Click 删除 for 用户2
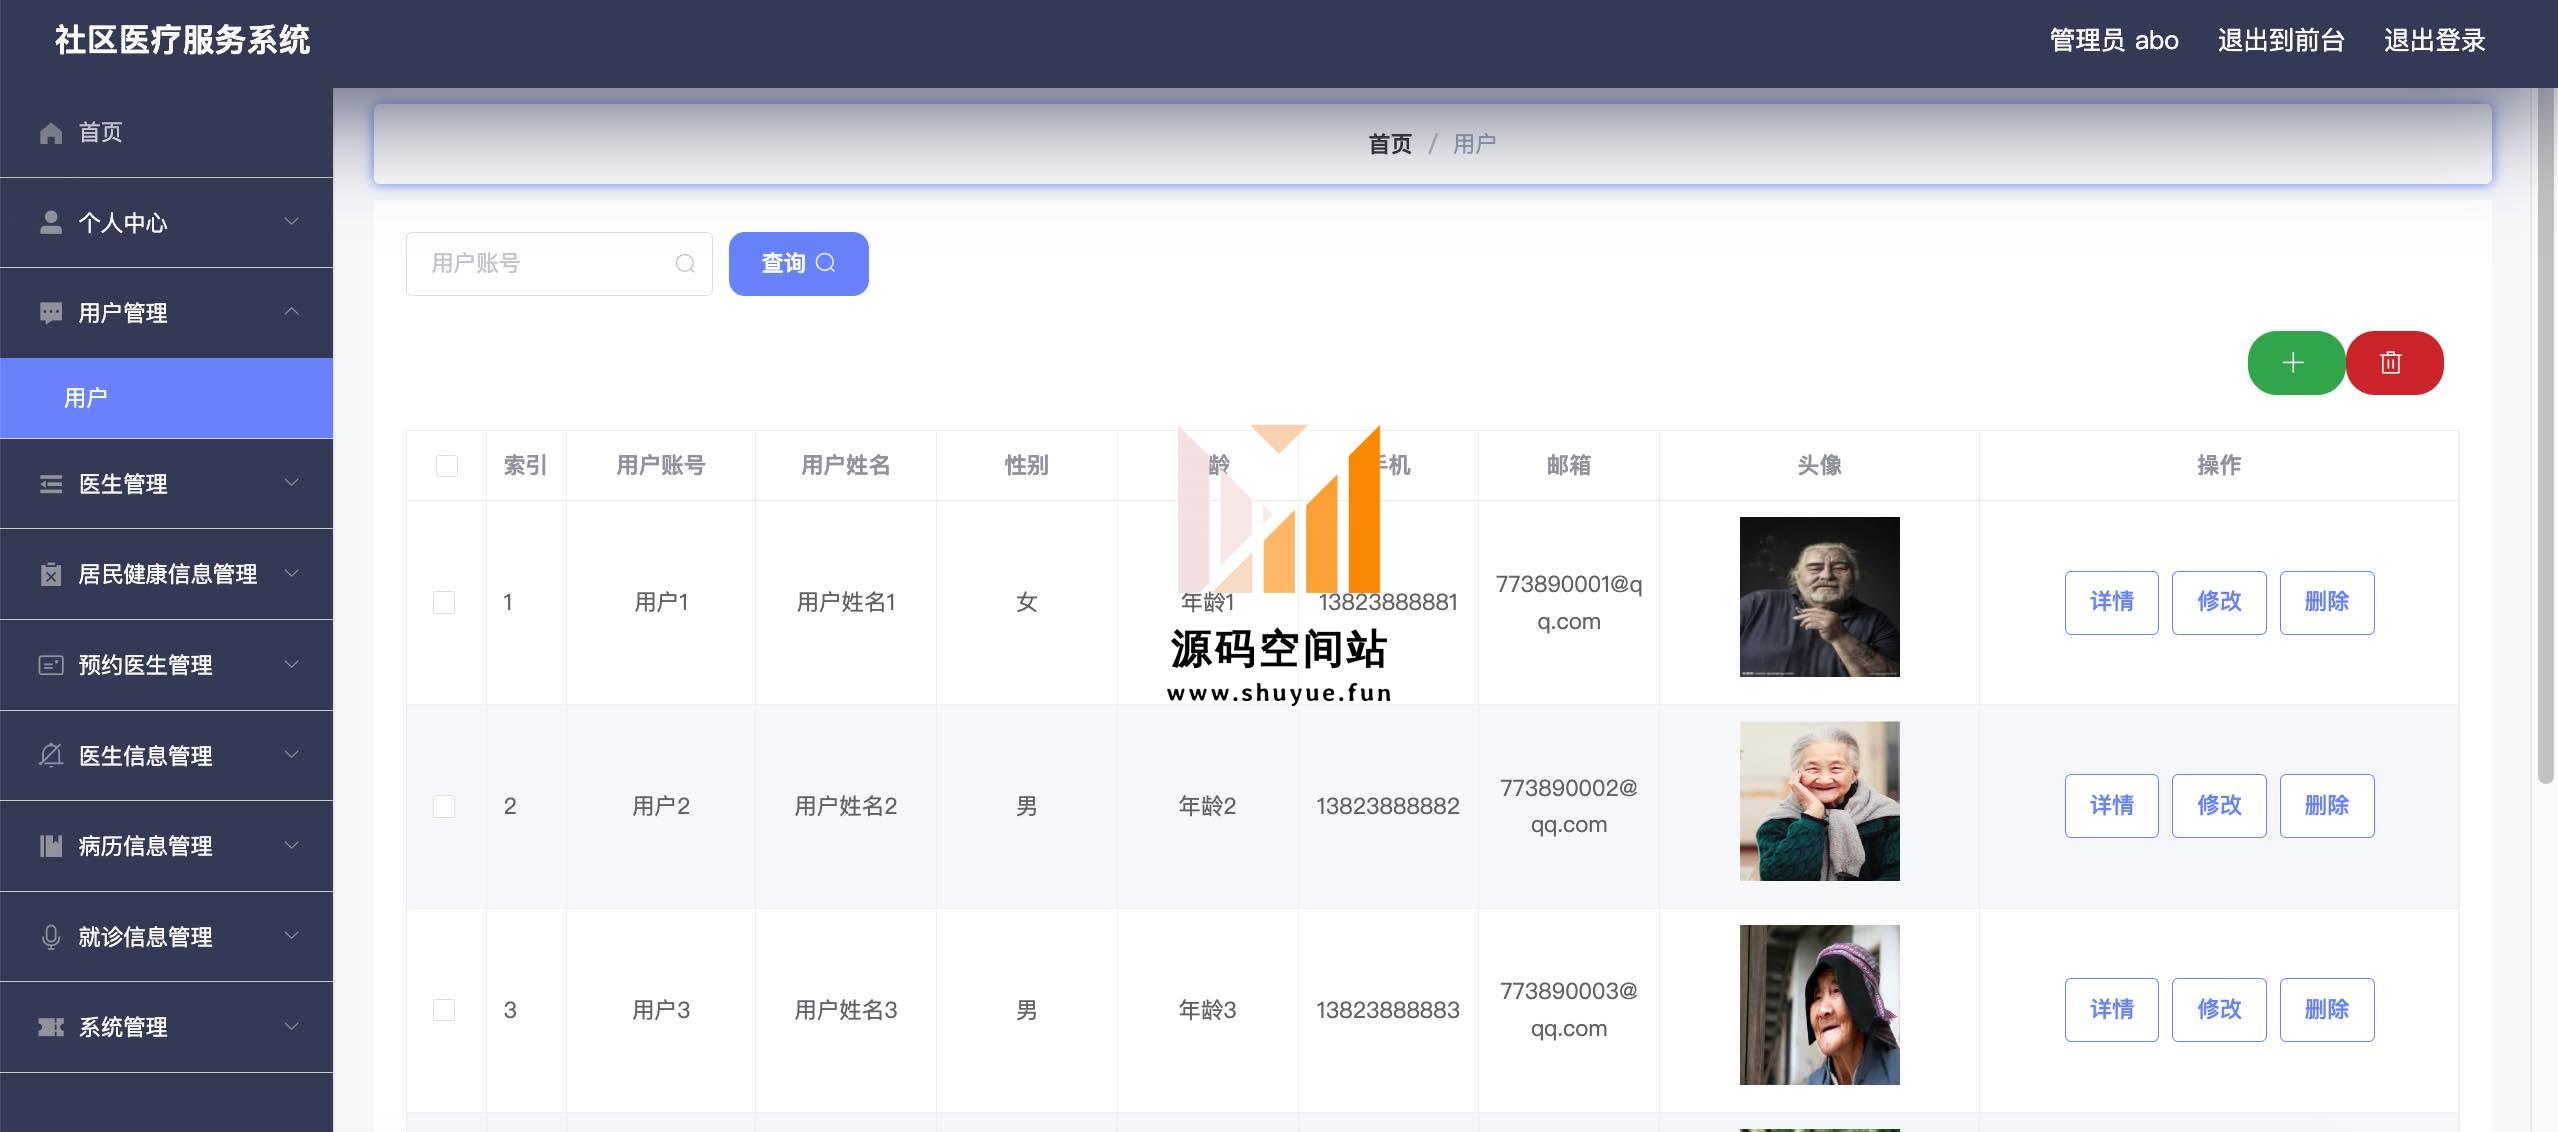2558x1132 pixels. click(x=2326, y=806)
